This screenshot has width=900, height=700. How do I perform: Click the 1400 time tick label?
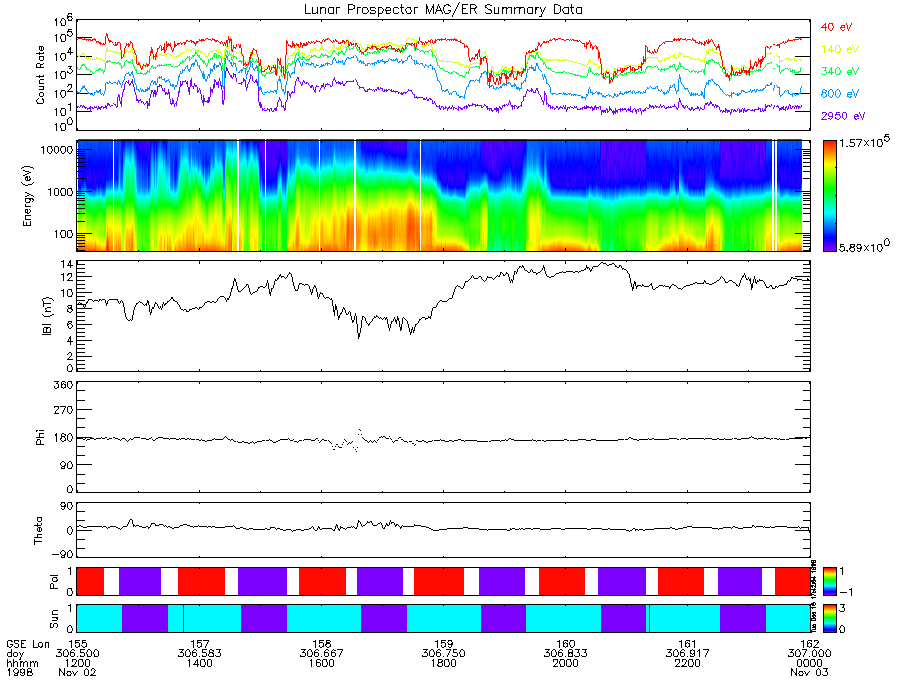(199, 663)
